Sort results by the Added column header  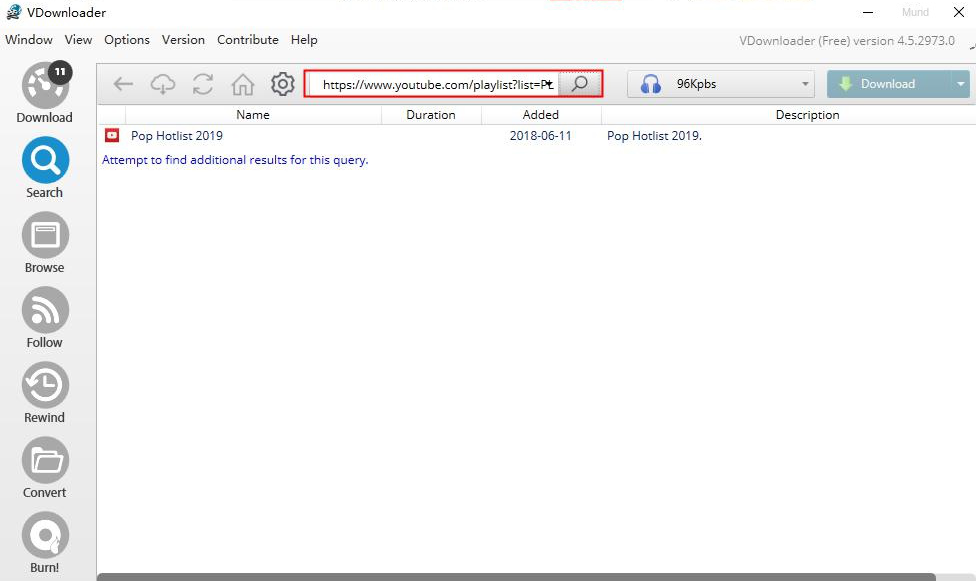click(541, 115)
